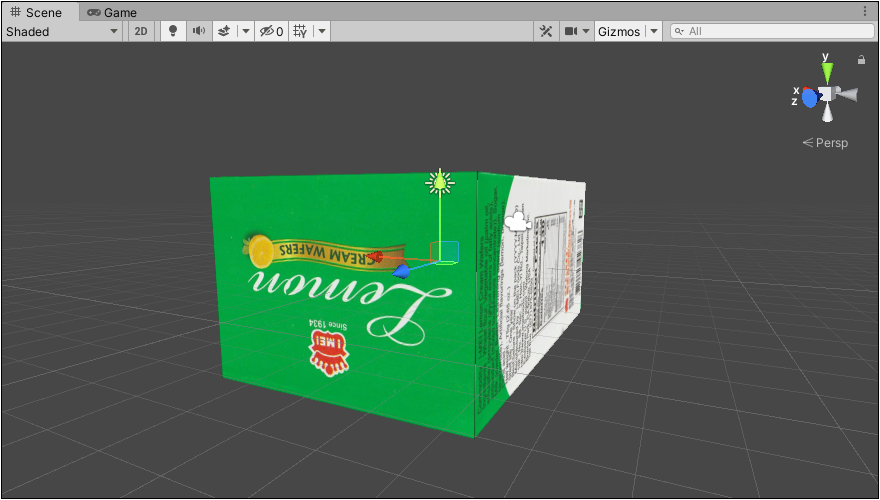Open the scene camera settings

(x=577, y=31)
